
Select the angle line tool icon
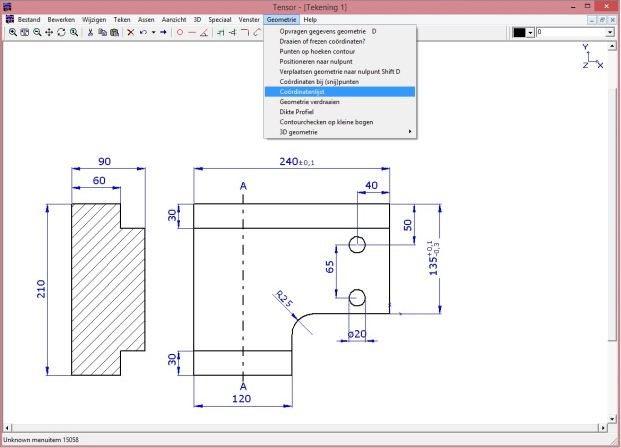click(x=204, y=32)
